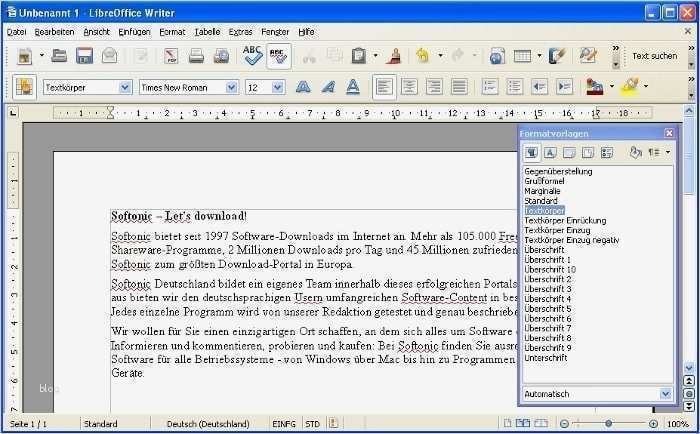700x434 pixels.
Task: Apply bold with the first A icon
Action: pos(303,87)
